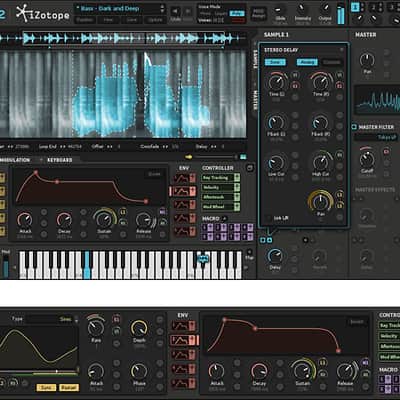Click the upper envelope Sustain knob

click(104, 219)
